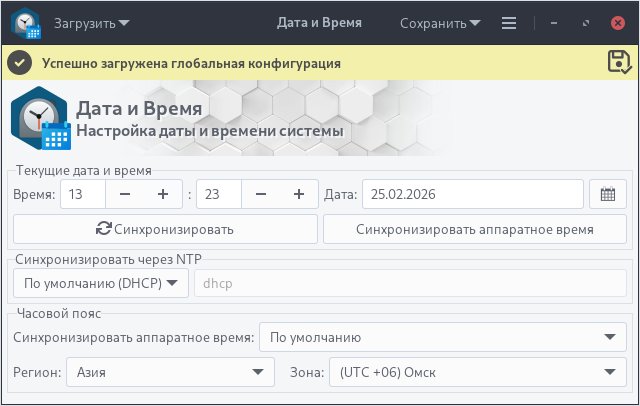The image size is (640, 406).
Task: Increase the hours value with plus
Action: [x=163, y=194]
